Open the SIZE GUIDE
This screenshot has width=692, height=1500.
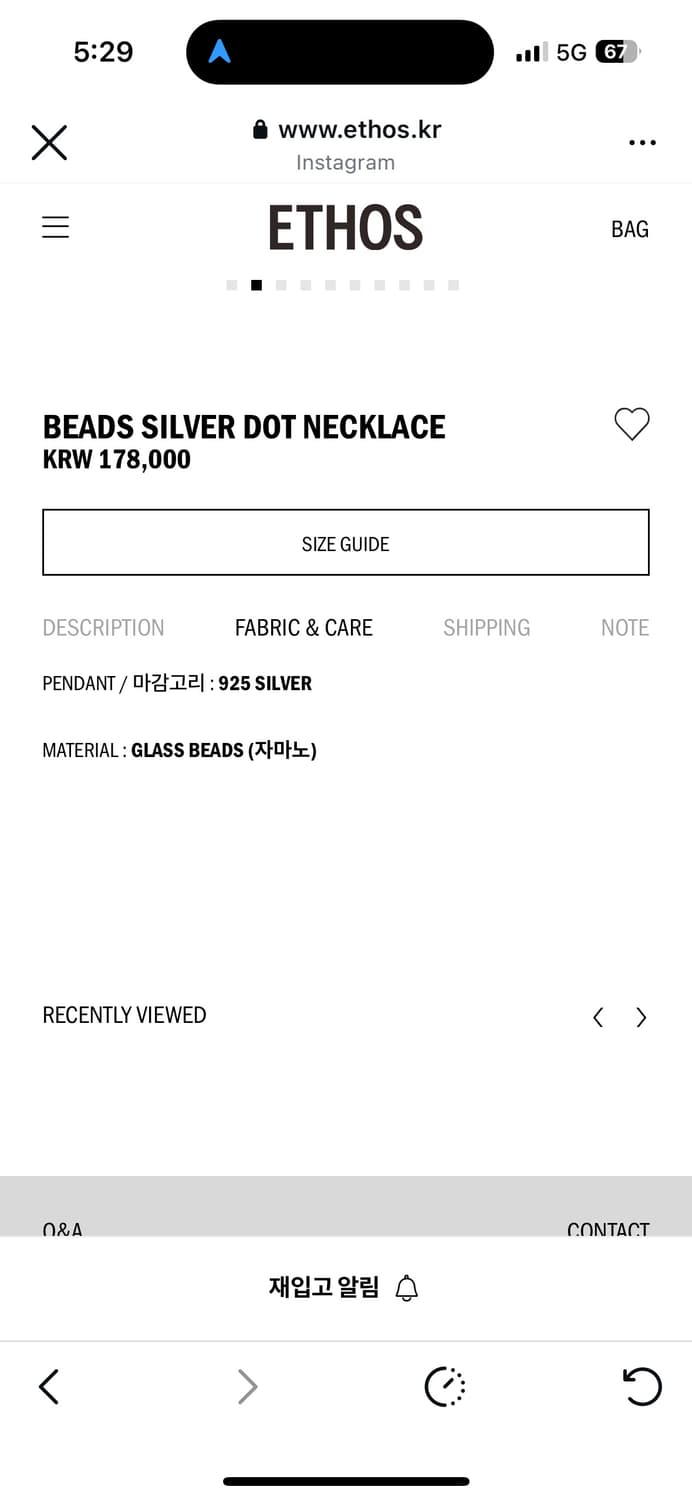tap(345, 543)
